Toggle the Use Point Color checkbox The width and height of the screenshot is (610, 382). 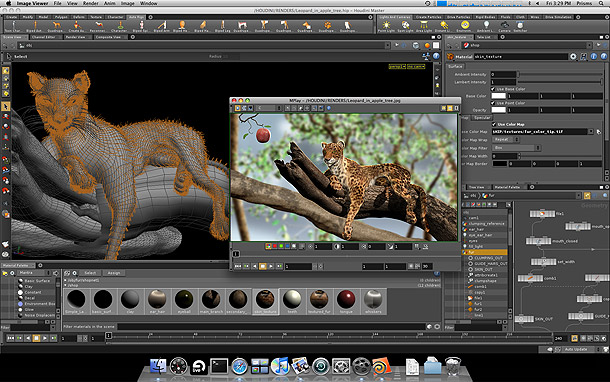pyautogui.click(x=493, y=103)
